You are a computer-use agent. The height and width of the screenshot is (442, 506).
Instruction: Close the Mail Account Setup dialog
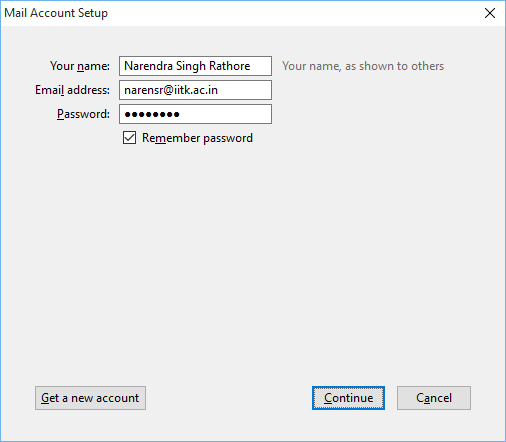click(490, 13)
